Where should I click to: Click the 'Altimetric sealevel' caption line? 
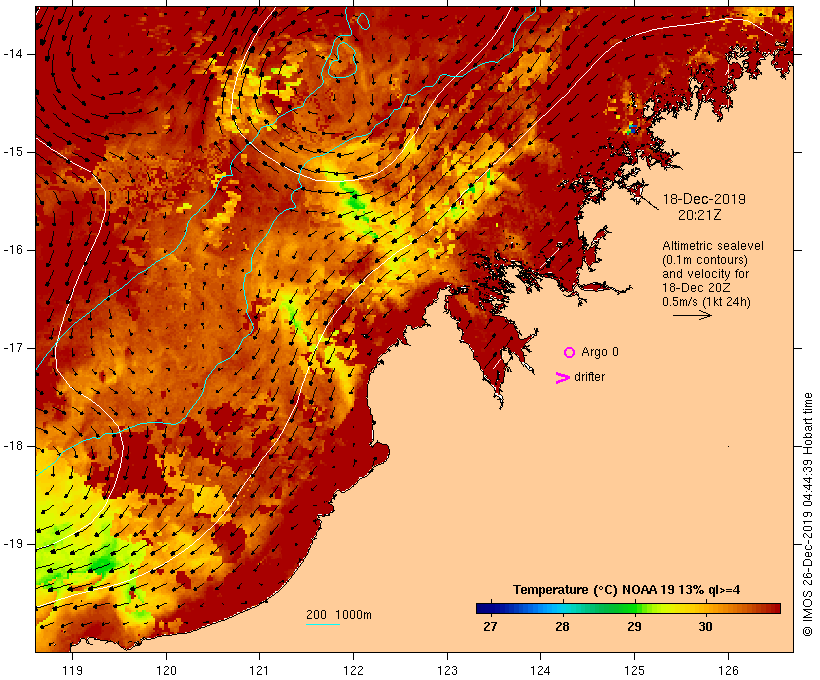tap(713, 246)
